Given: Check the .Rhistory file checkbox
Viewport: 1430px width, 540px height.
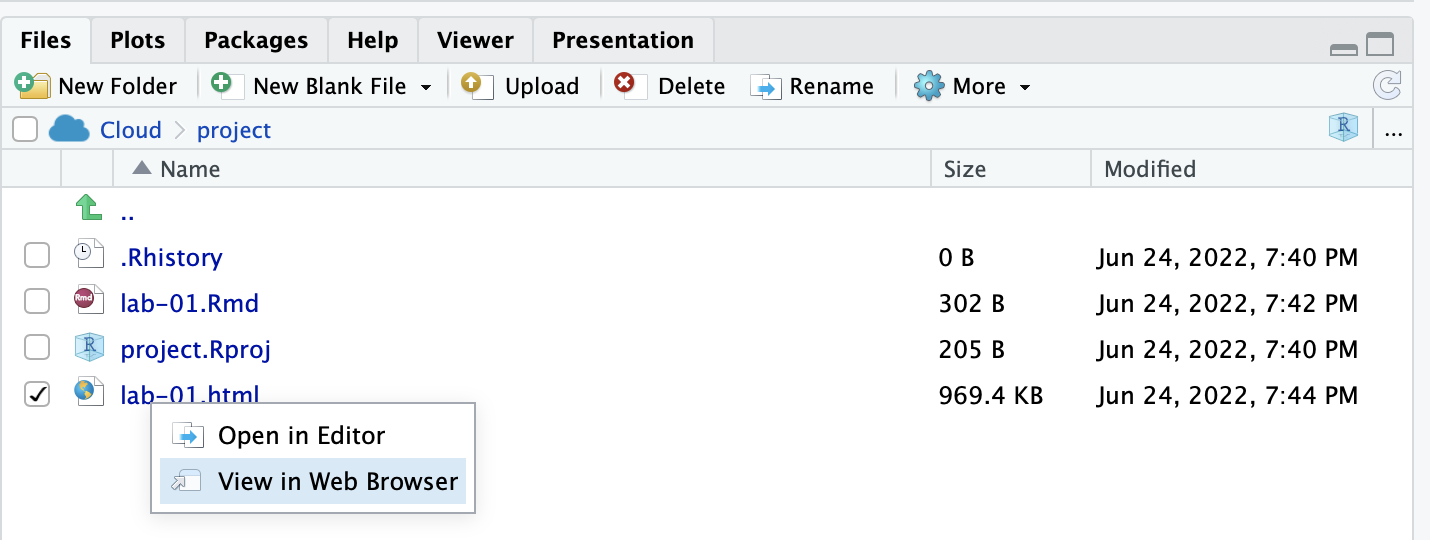Looking at the screenshot, I should point(37,257).
